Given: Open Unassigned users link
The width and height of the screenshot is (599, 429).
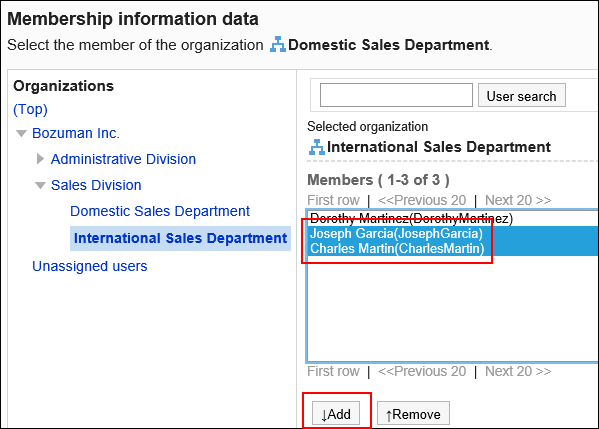Looking at the screenshot, I should pyautogui.click(x=90, y=266).
